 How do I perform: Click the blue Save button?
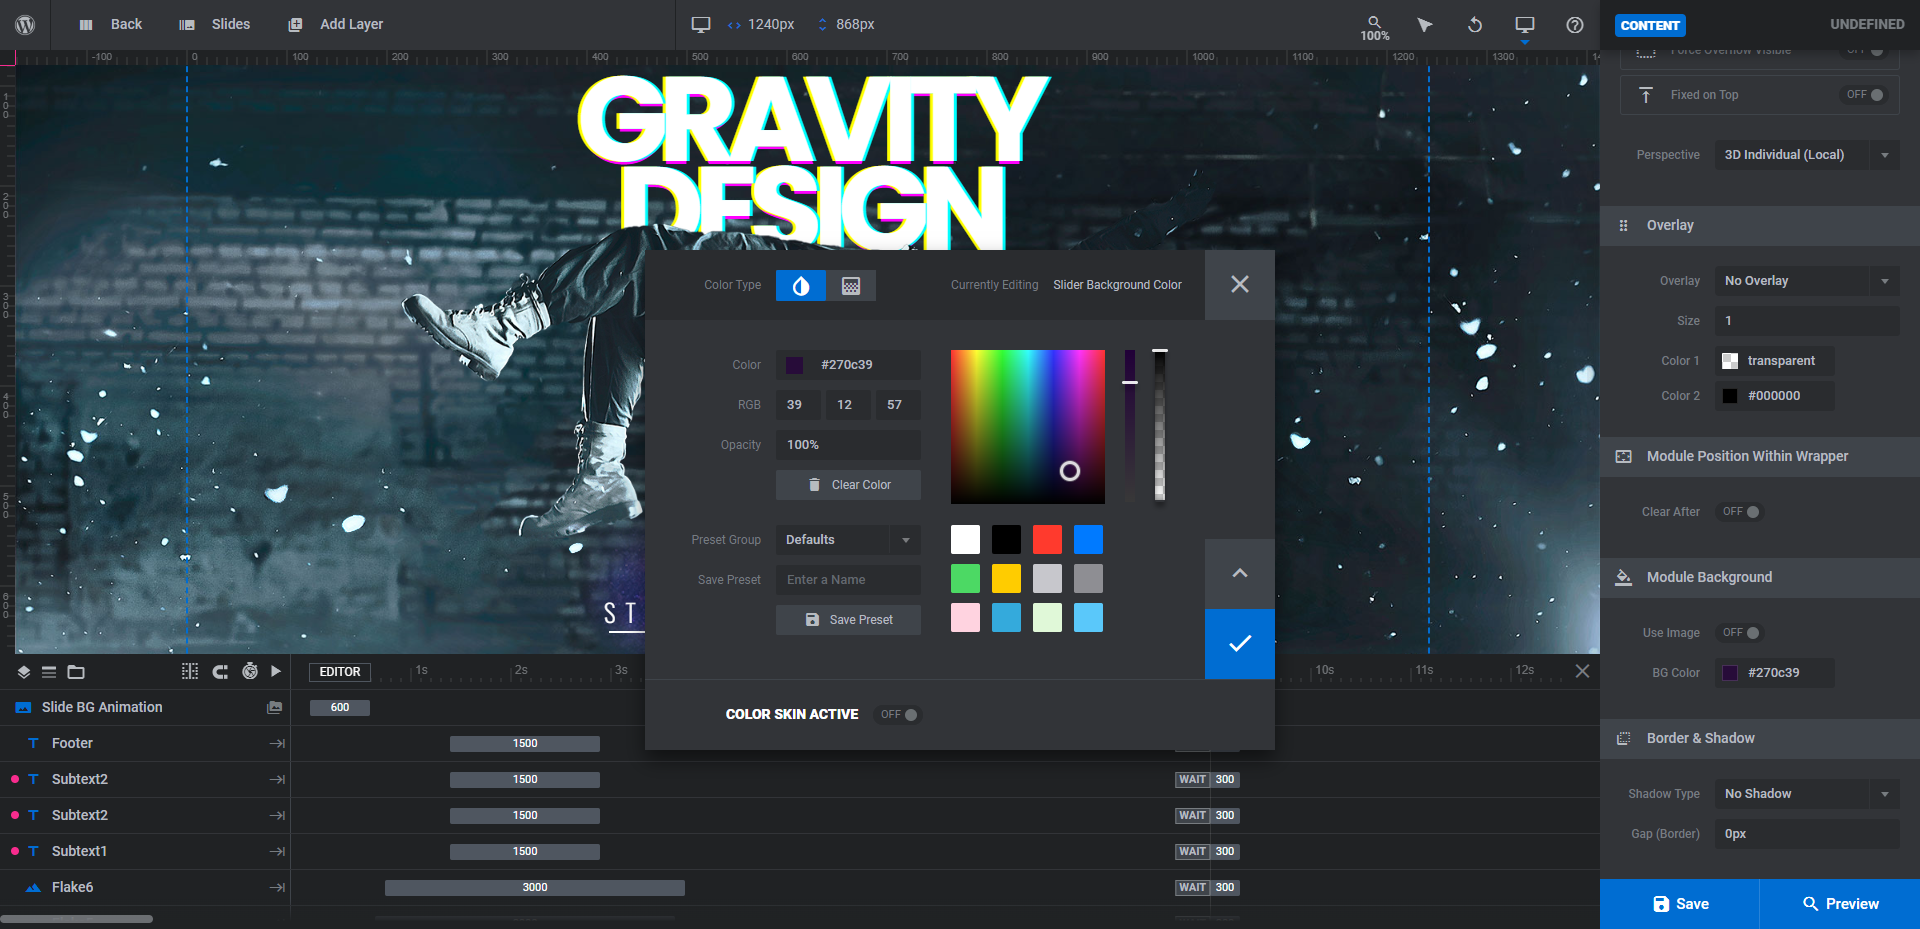click(x=1680, y=904)
